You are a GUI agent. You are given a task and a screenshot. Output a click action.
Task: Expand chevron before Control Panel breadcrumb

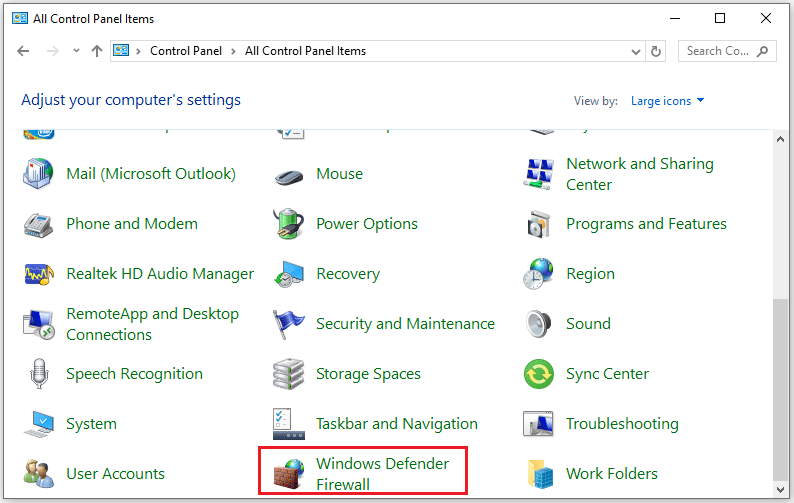pyautogui.click(x=138, y=51)
